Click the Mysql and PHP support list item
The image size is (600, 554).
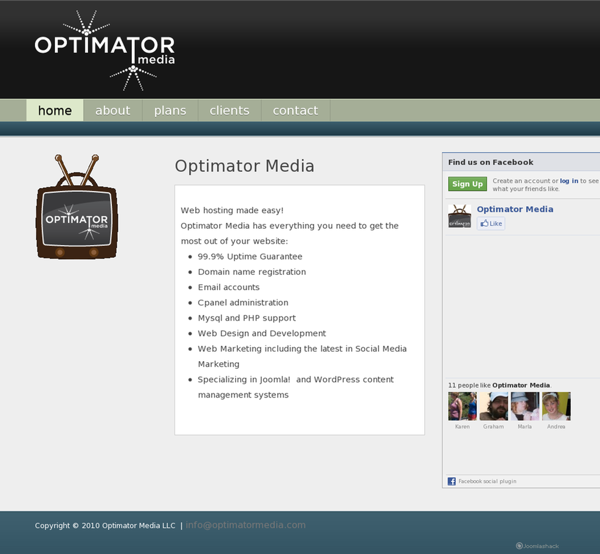(247, 318)
